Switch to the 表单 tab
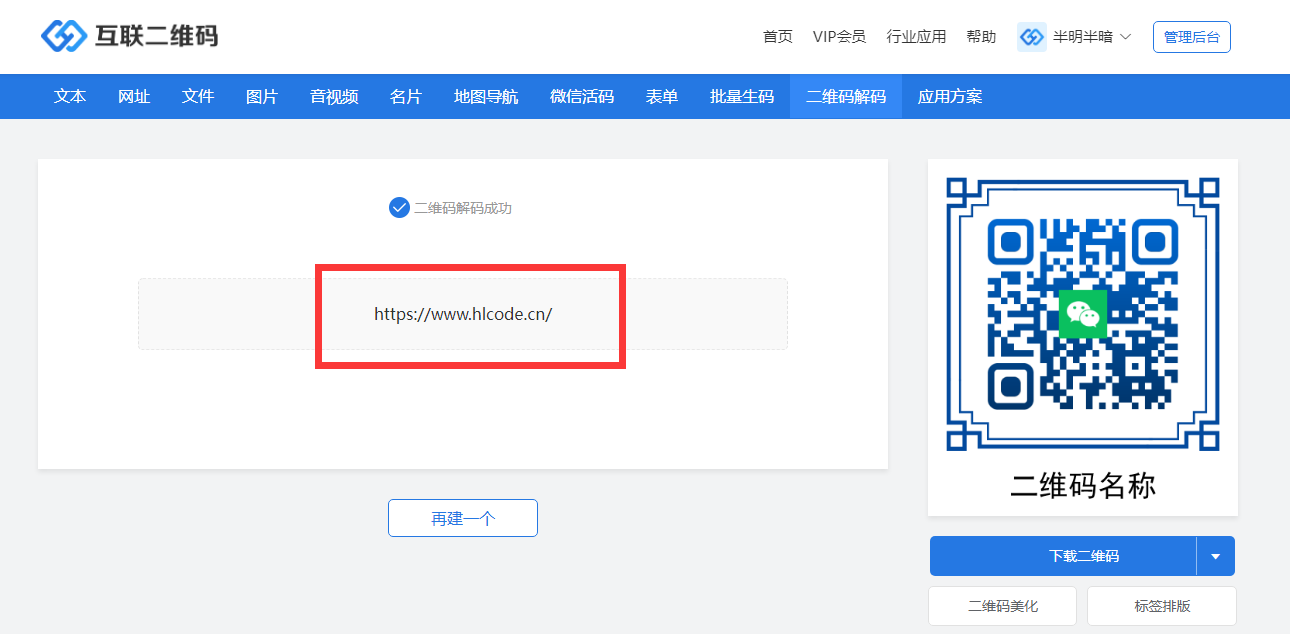The image size is (1290, 634). pyautogui.click(x=662, y=96)
